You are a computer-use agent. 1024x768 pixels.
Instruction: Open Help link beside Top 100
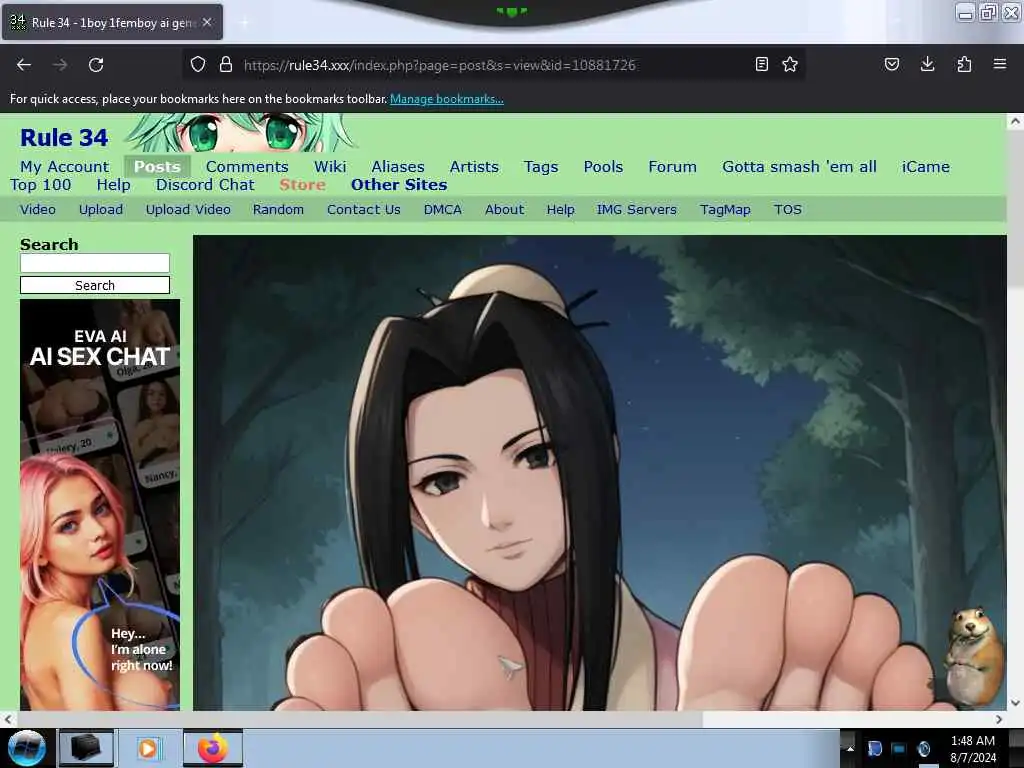click(114, 185)
